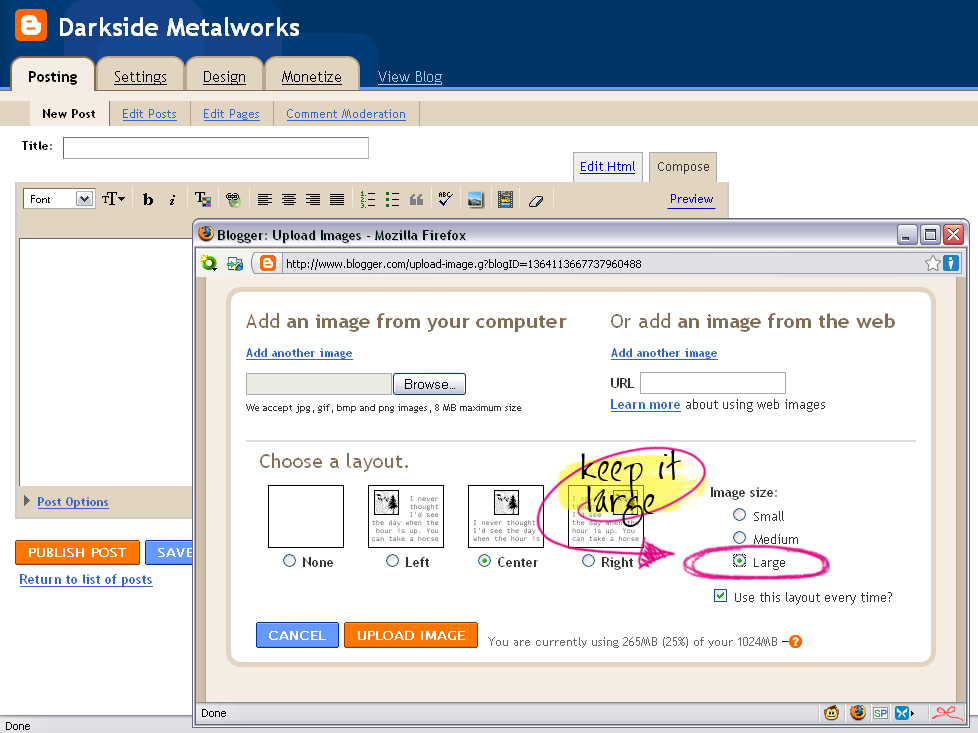The width and height of the screenshot is (978, 733).
Task: Select the Right layout radio button
Action: click(x=588, y=561)
